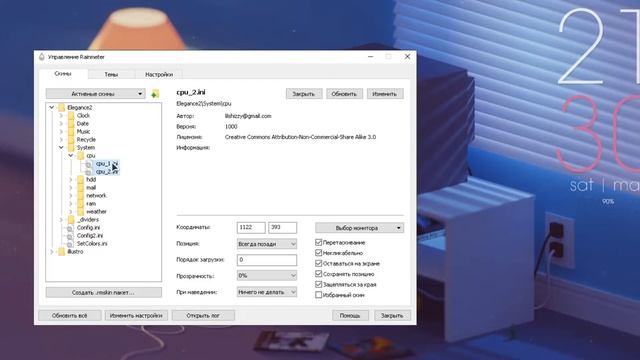The width and height of the screenshot is (640, 360).
Task: Click the Date folder icon
Action: [x=71, y=124]
